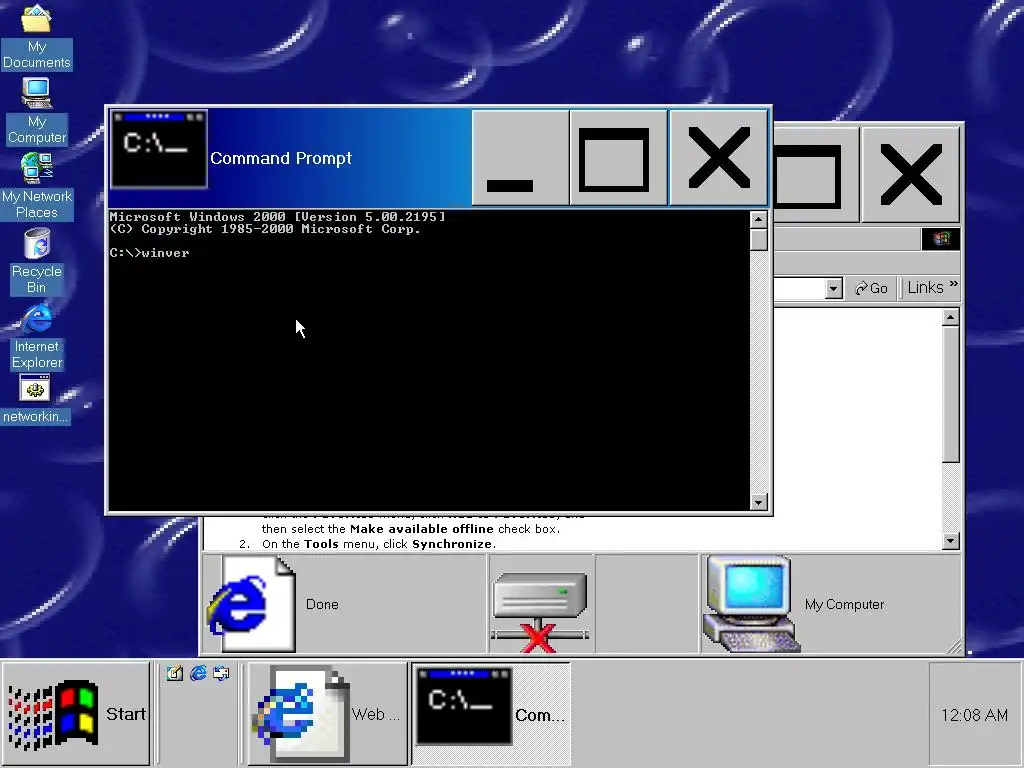The height and width of the screenshot is (768, 1024).
Task: Expand the Links chevron in the browser
Action: pos(953,283)
